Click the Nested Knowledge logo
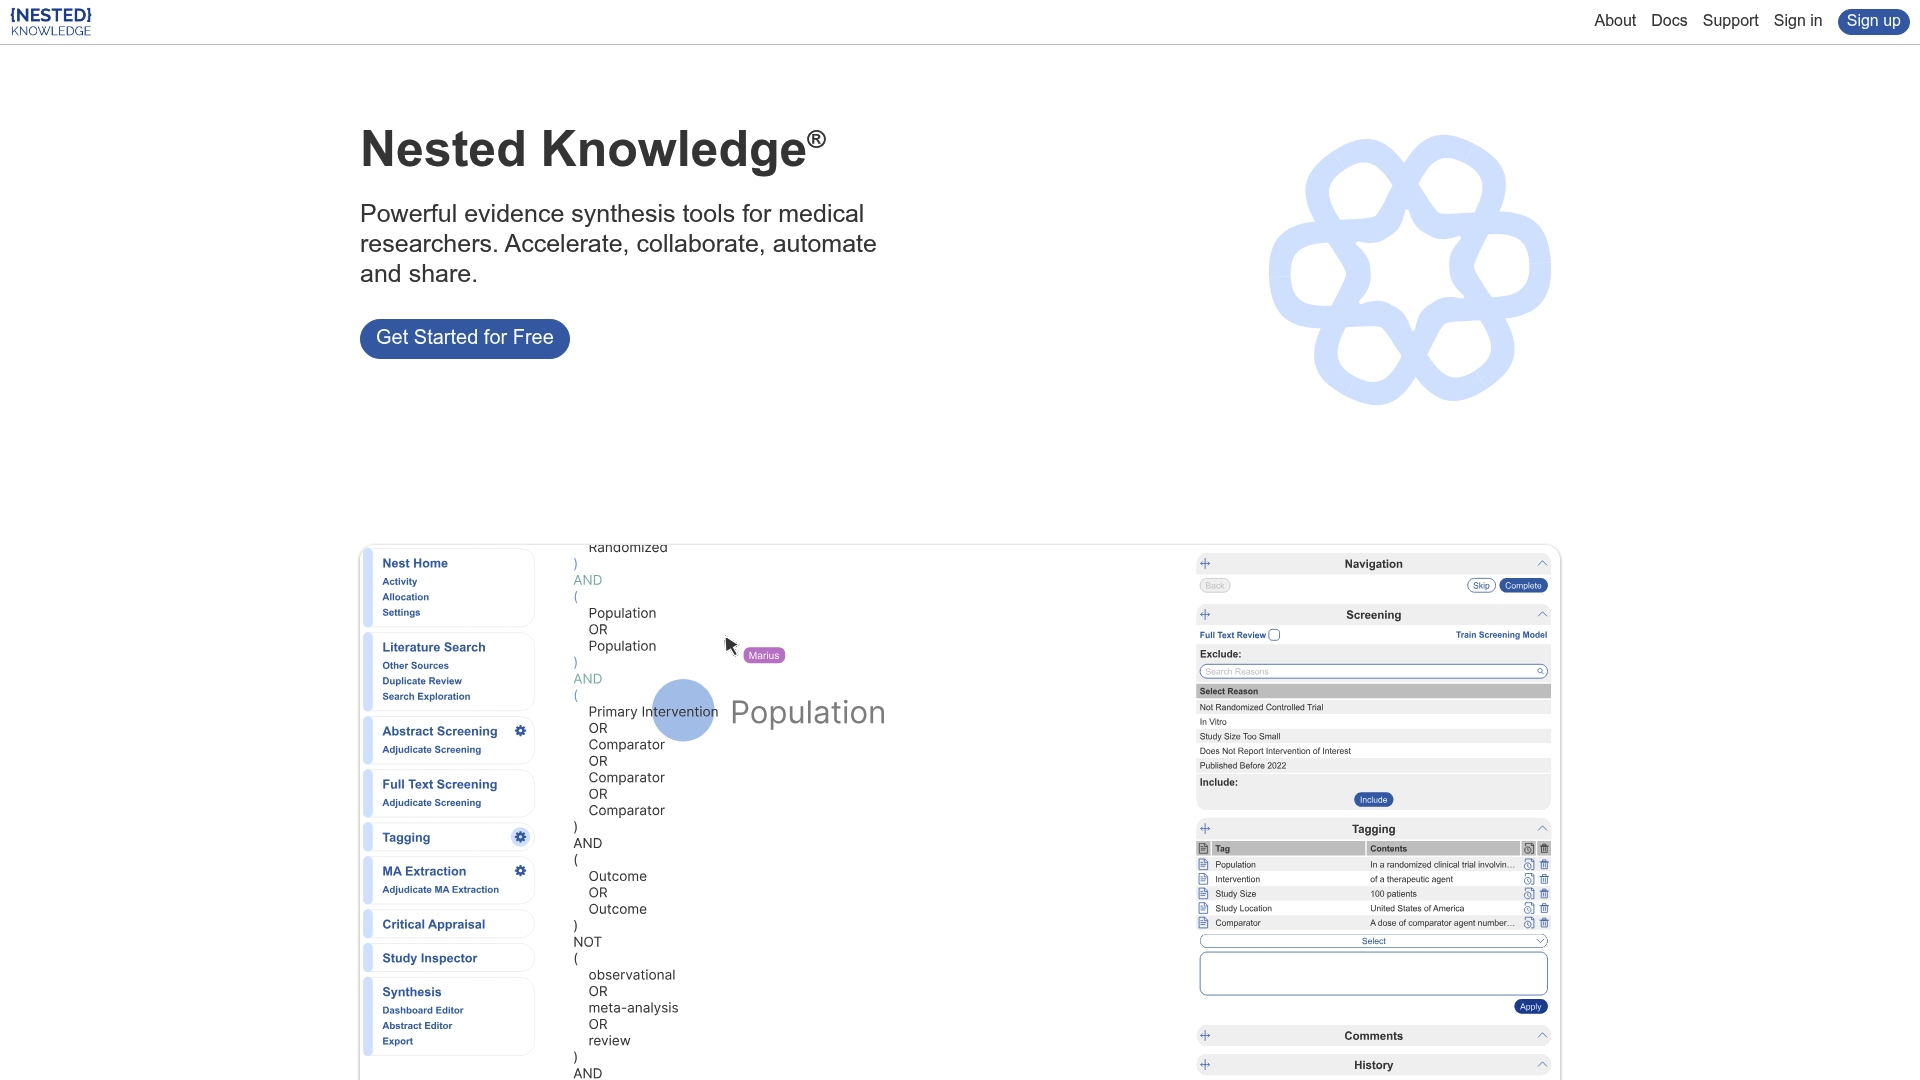The width and height of the screenshot is (1920, 1080). pyautogui.click(x=51, y=22)
